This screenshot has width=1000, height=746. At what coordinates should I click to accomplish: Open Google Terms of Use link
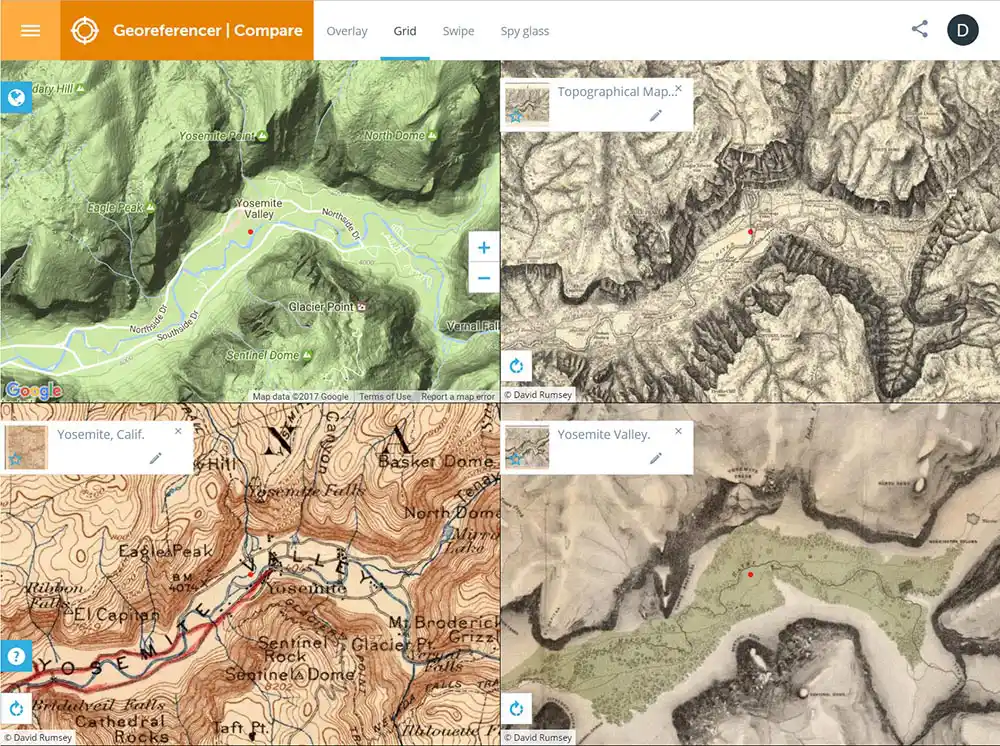tap(385, 396)
